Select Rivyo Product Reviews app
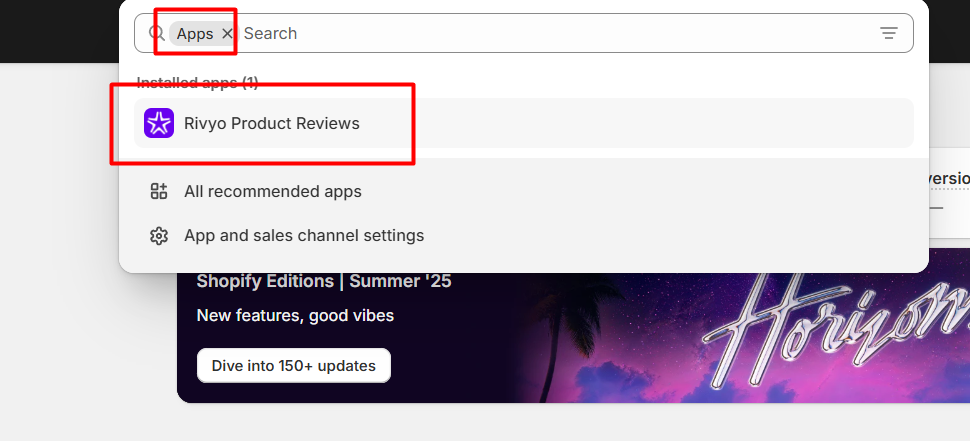Image resolution: width=970 pixels, height=441 pixels. point(523,123)
